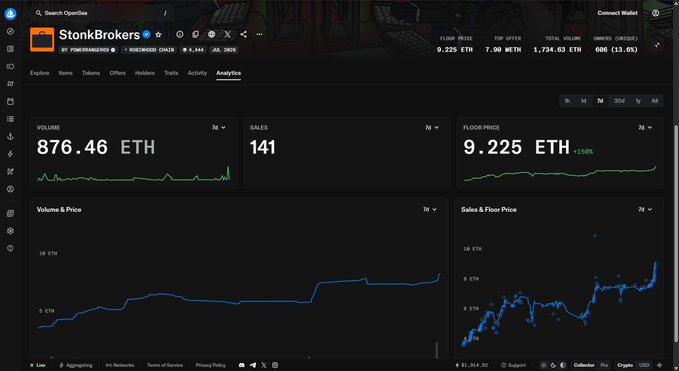
Task: Switch to Pro mode
Action: (x=604, y=365)
